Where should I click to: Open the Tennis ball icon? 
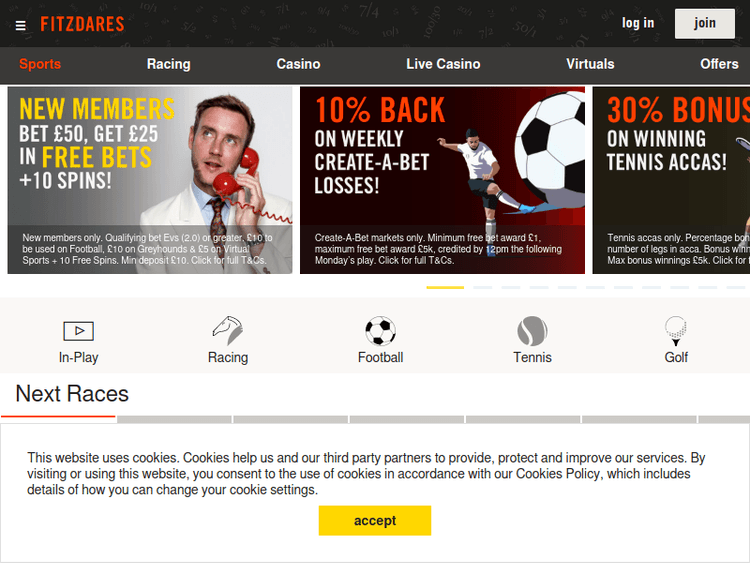click(x=532, y=331)
